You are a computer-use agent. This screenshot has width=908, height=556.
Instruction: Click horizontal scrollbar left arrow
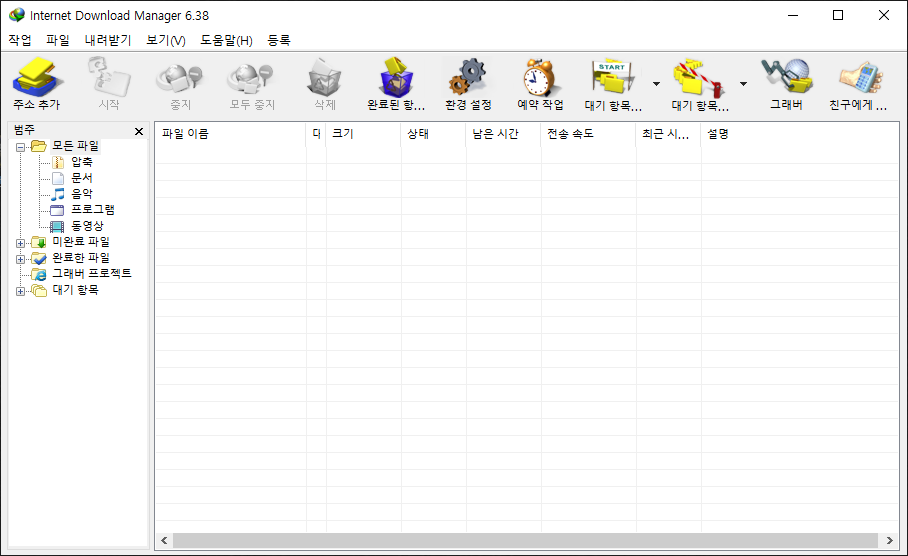click(164, 540)
